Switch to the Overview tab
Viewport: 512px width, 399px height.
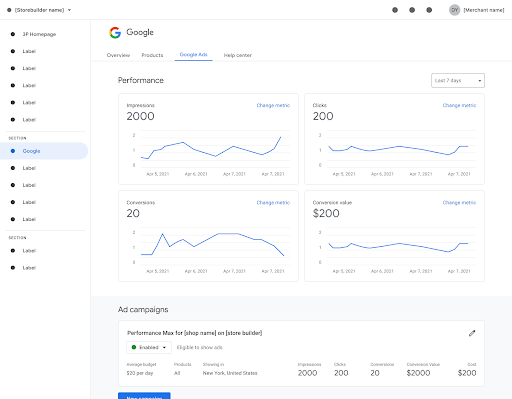point(118,55)
